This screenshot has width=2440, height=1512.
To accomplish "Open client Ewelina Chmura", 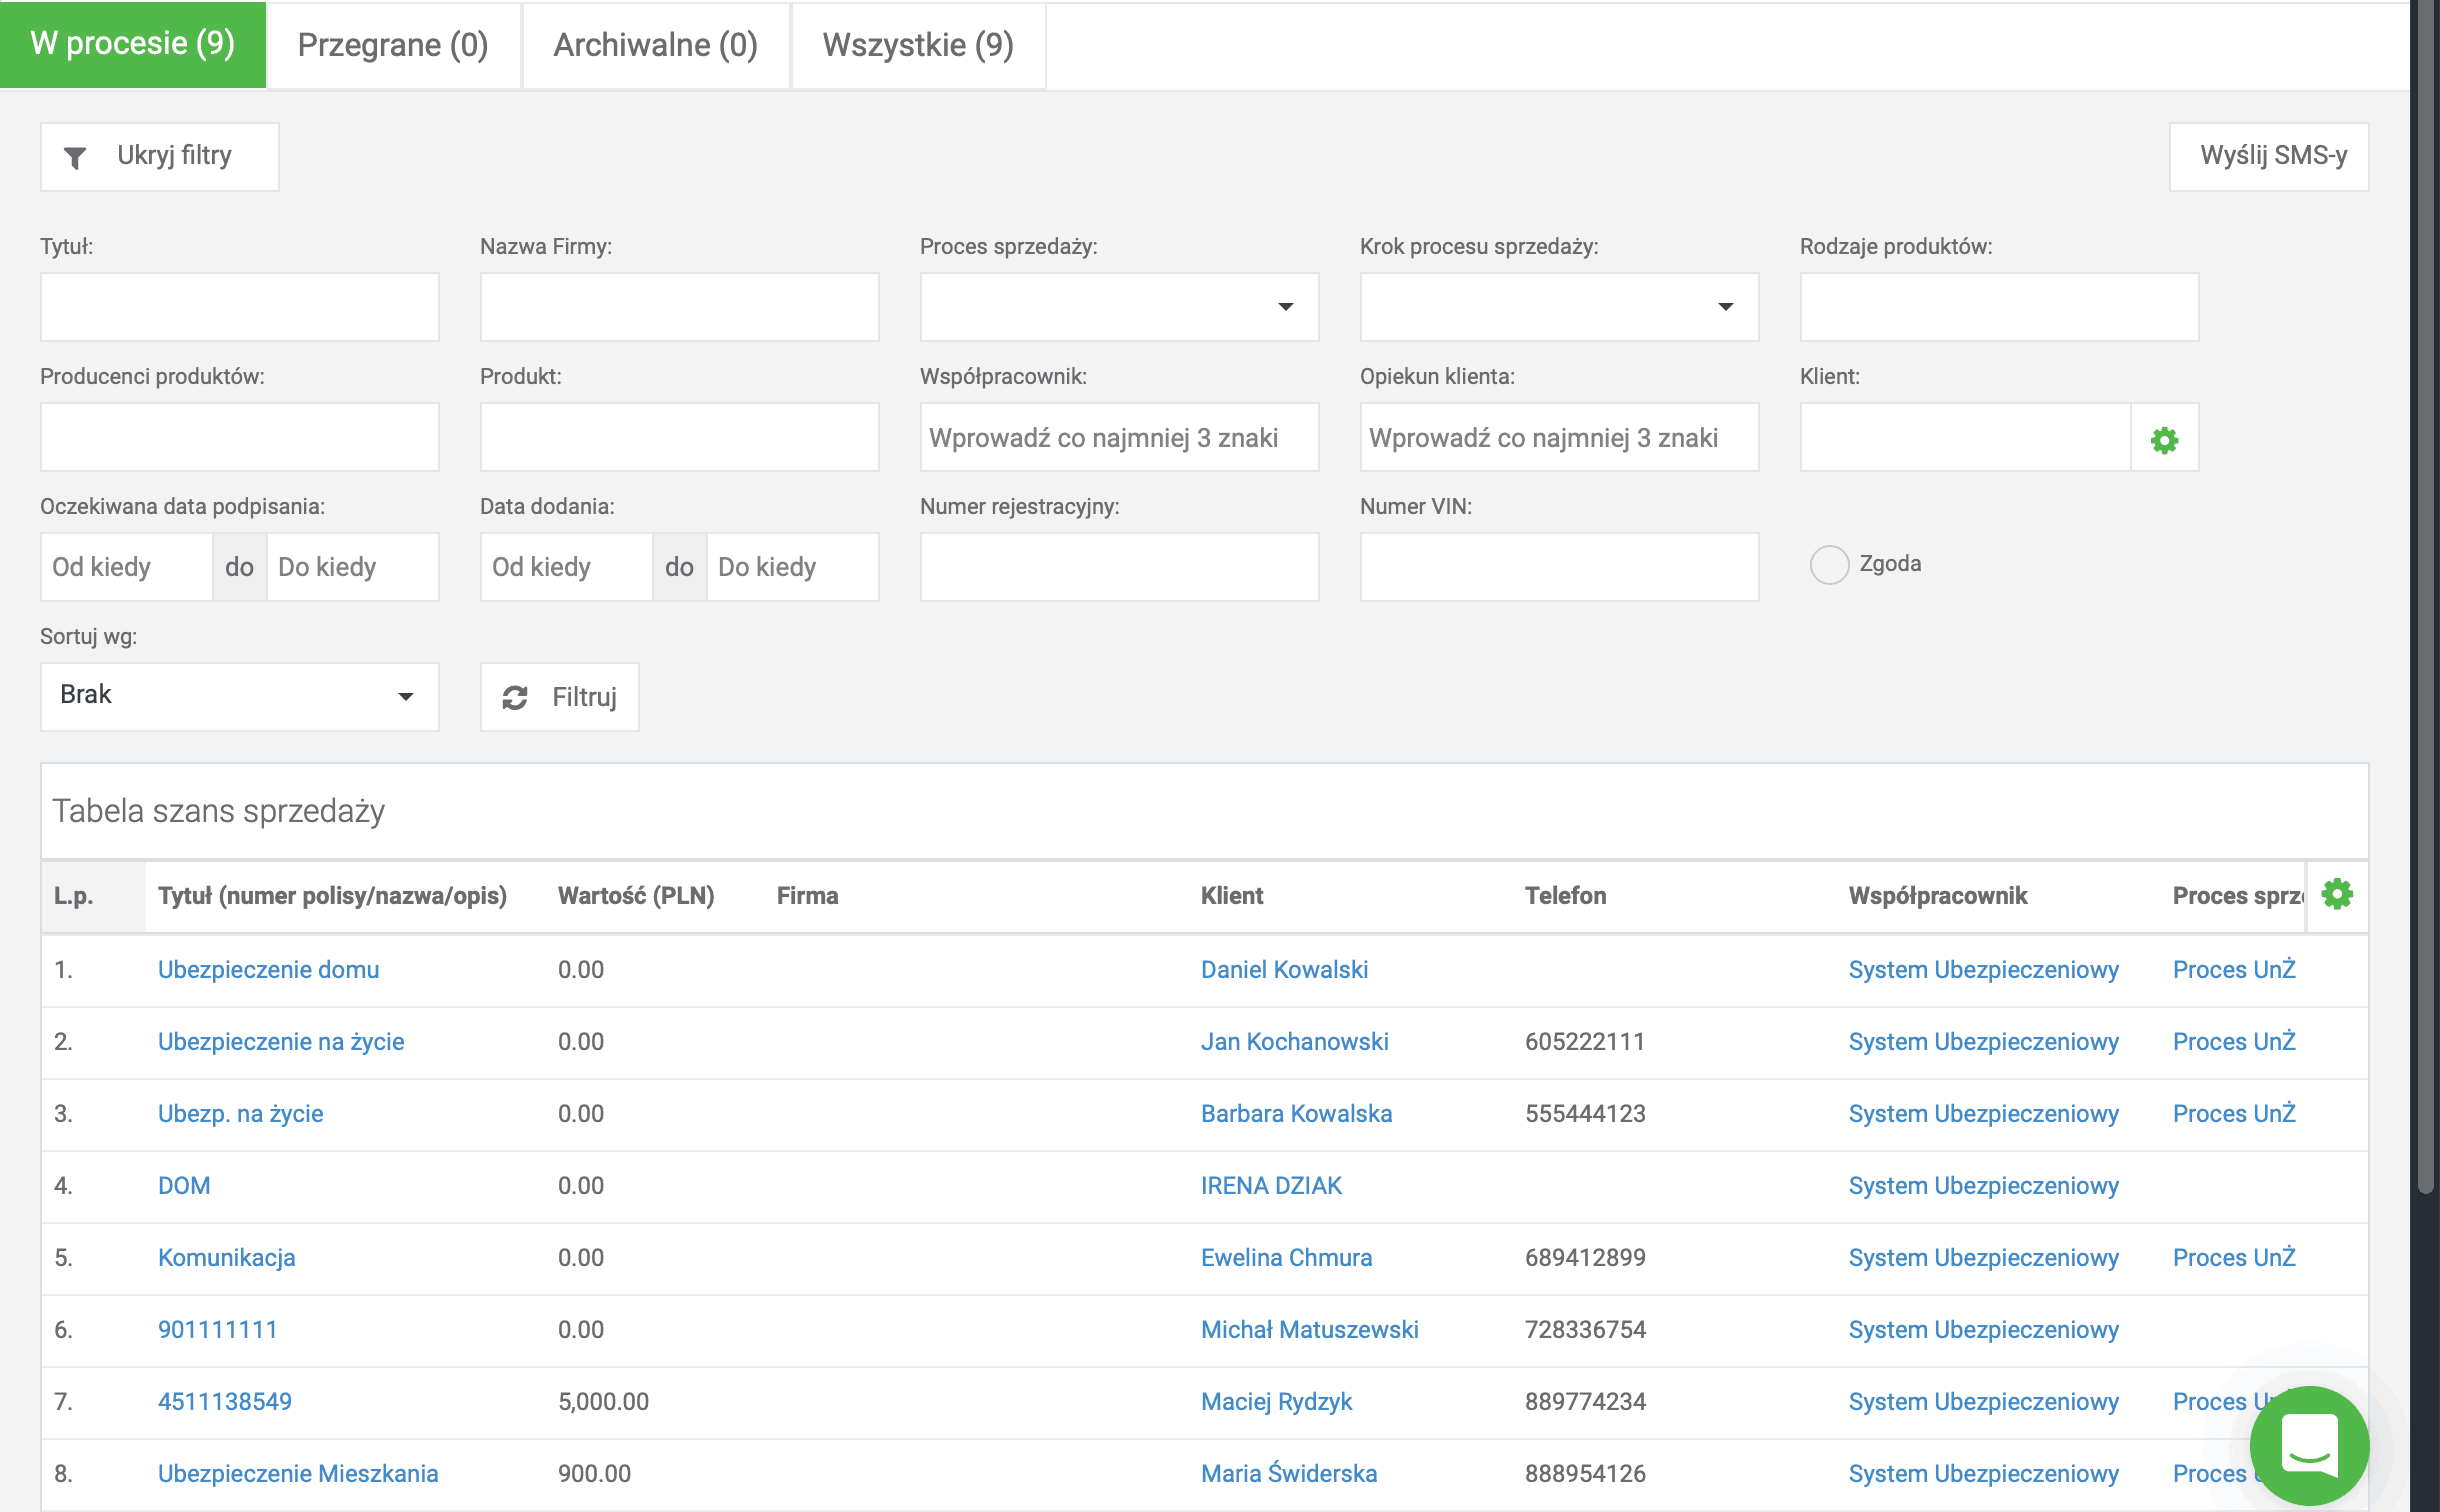I will 1286,1258.
